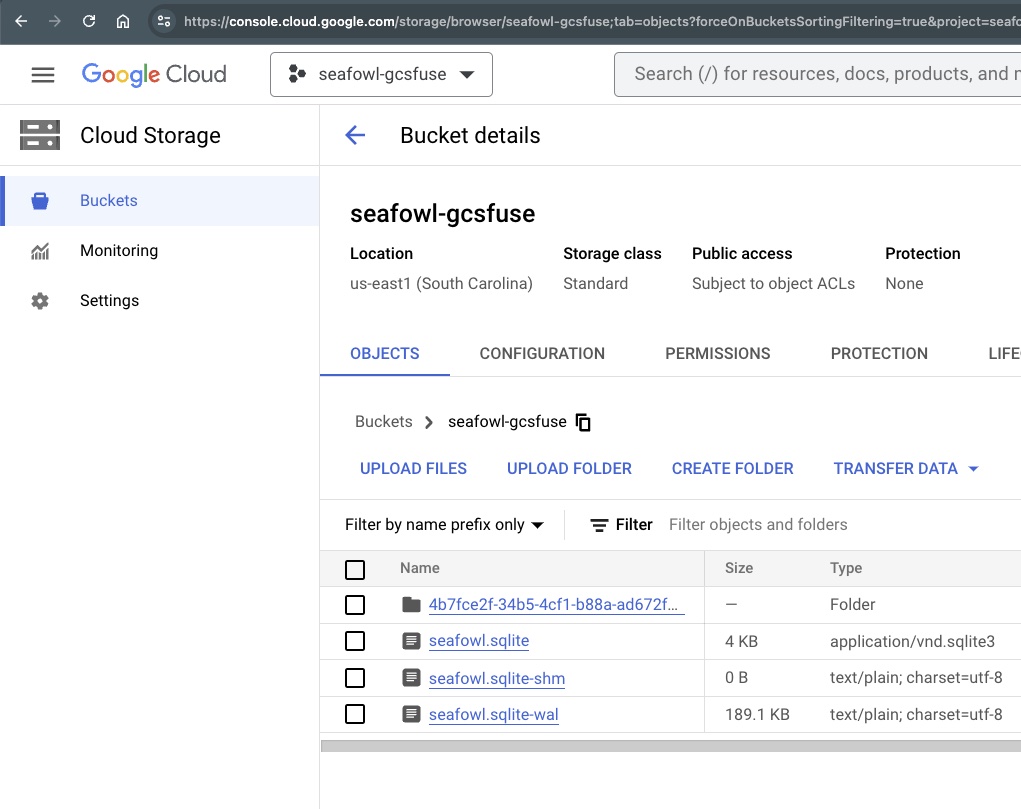Check the seafowl.sqlite row checkbox
Screen dimensions: 1021x809
click(x=355, y=641)
